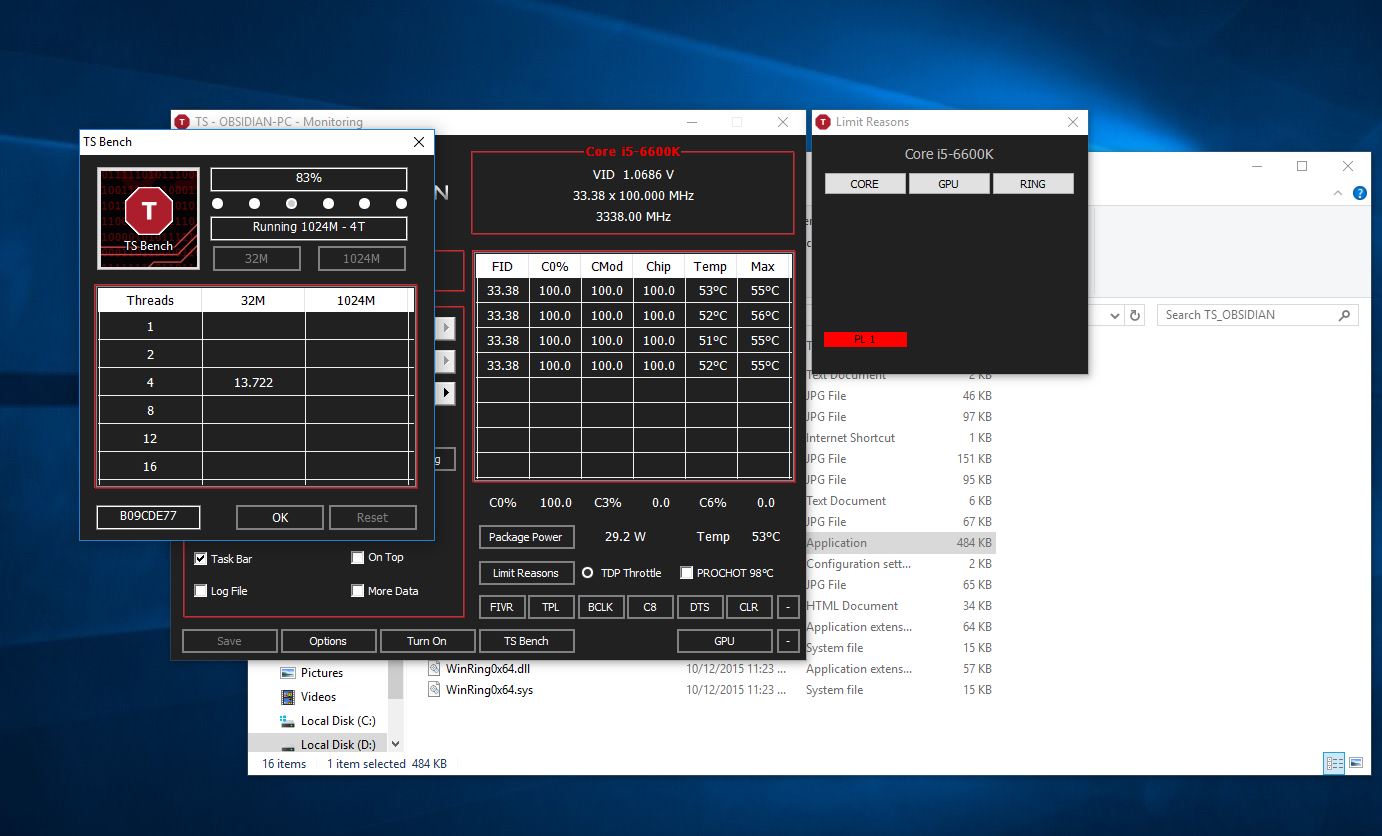This screenshot has width=1382, height=836.
Task: Click the 1024M test button
Action: pyautogui.click(x=362, y=259)
